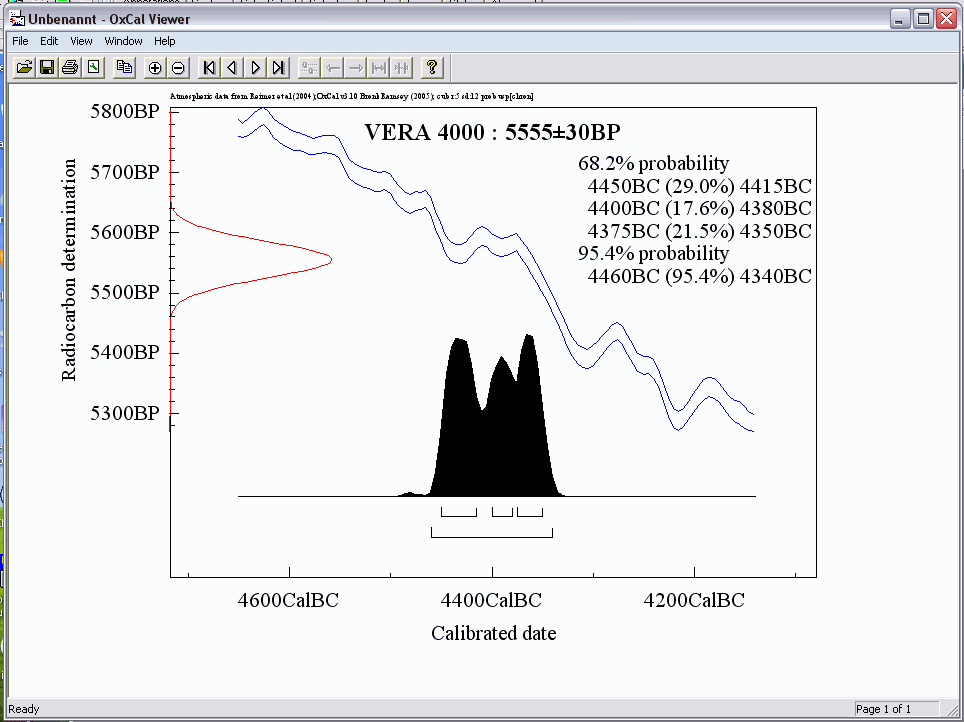This screenshot has height=722, width=964.
Task: Click the VERA 4000 plot title
Action: (x=498, y=132)
